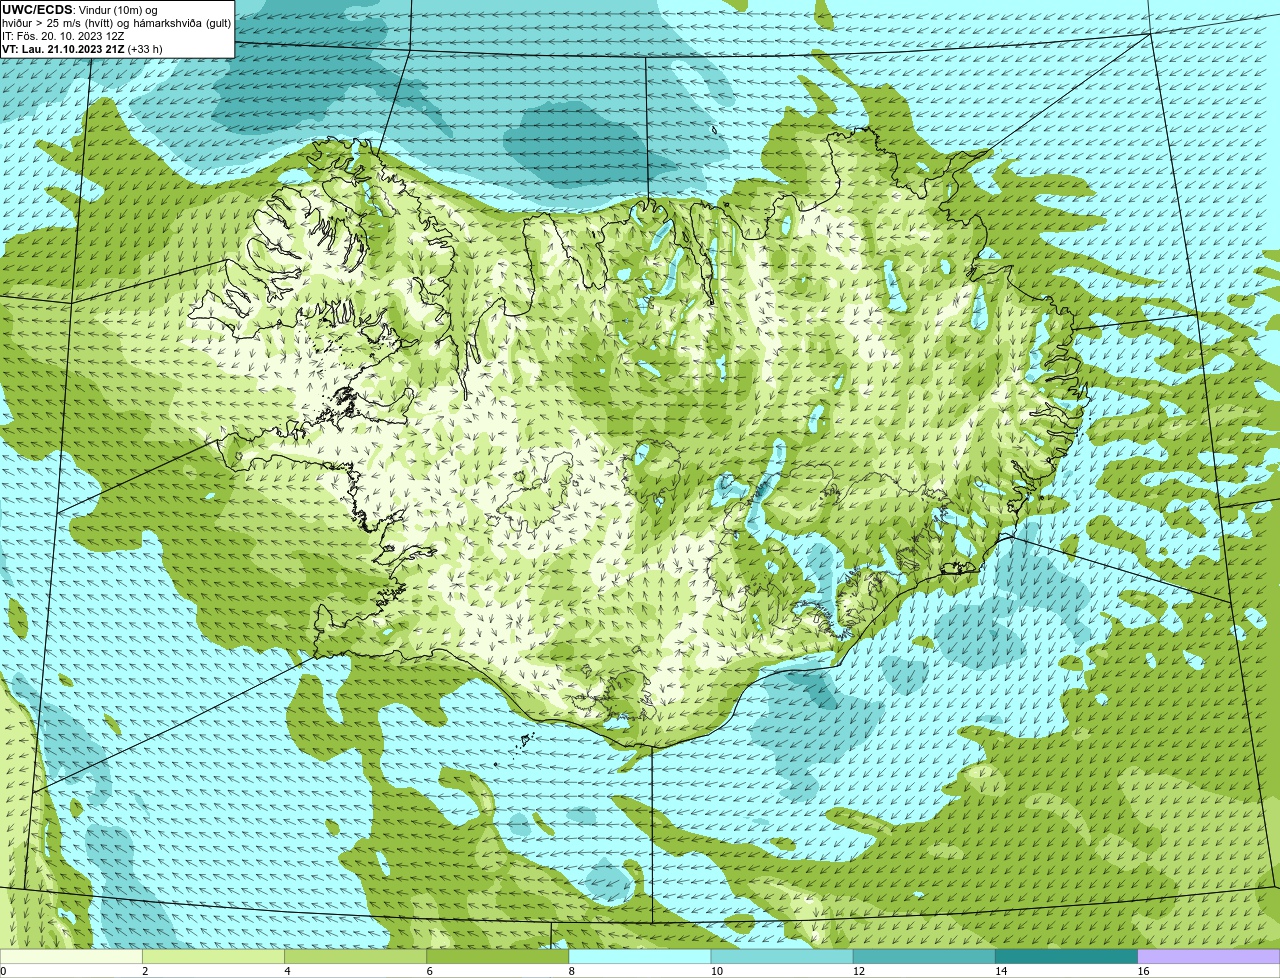
Task: Click the 14–16 m/s dark teal legend swatch
Action: click(x=1066, y=956)
